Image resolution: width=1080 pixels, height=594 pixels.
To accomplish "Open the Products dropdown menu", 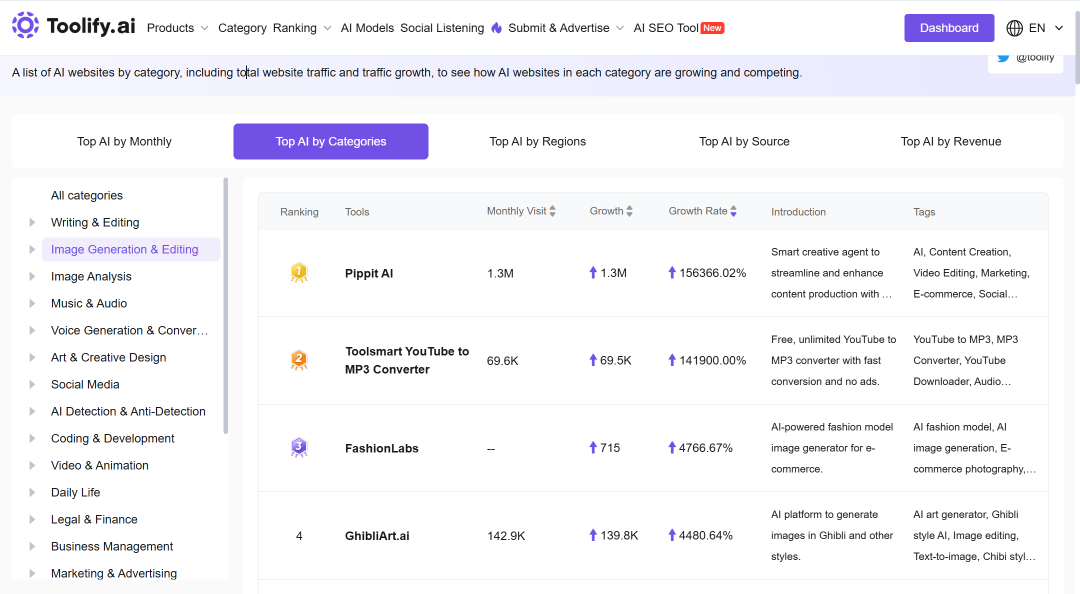I will point(177,28).
